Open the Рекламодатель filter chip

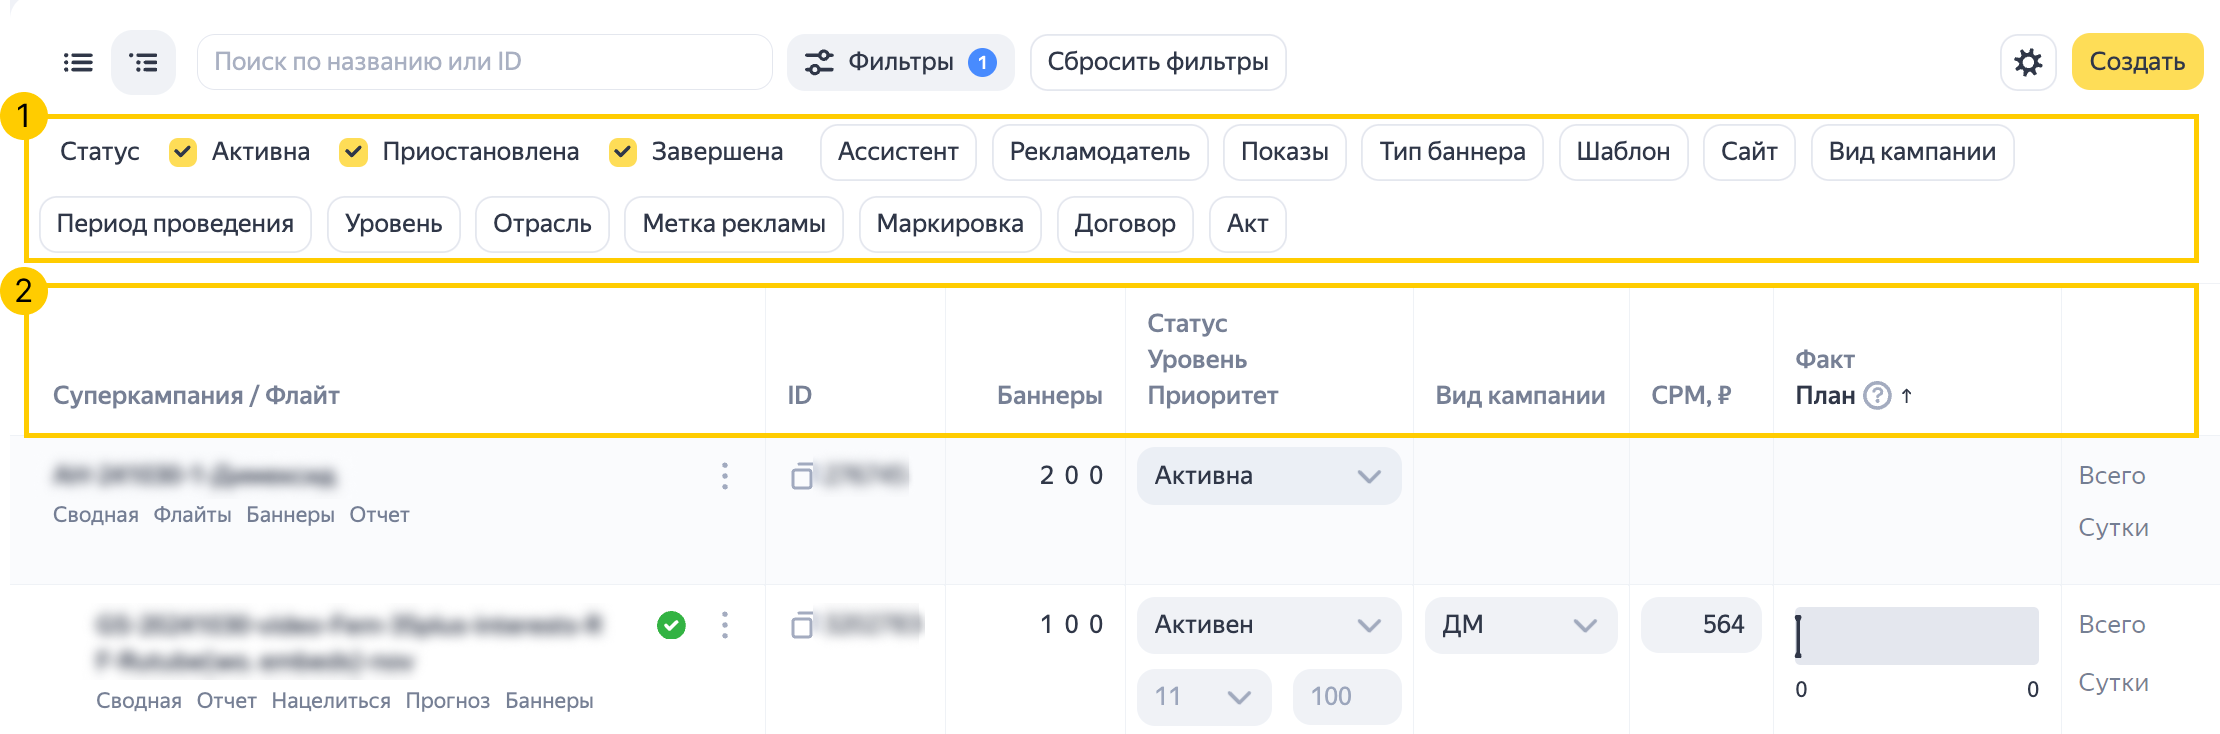[1099, 152]
